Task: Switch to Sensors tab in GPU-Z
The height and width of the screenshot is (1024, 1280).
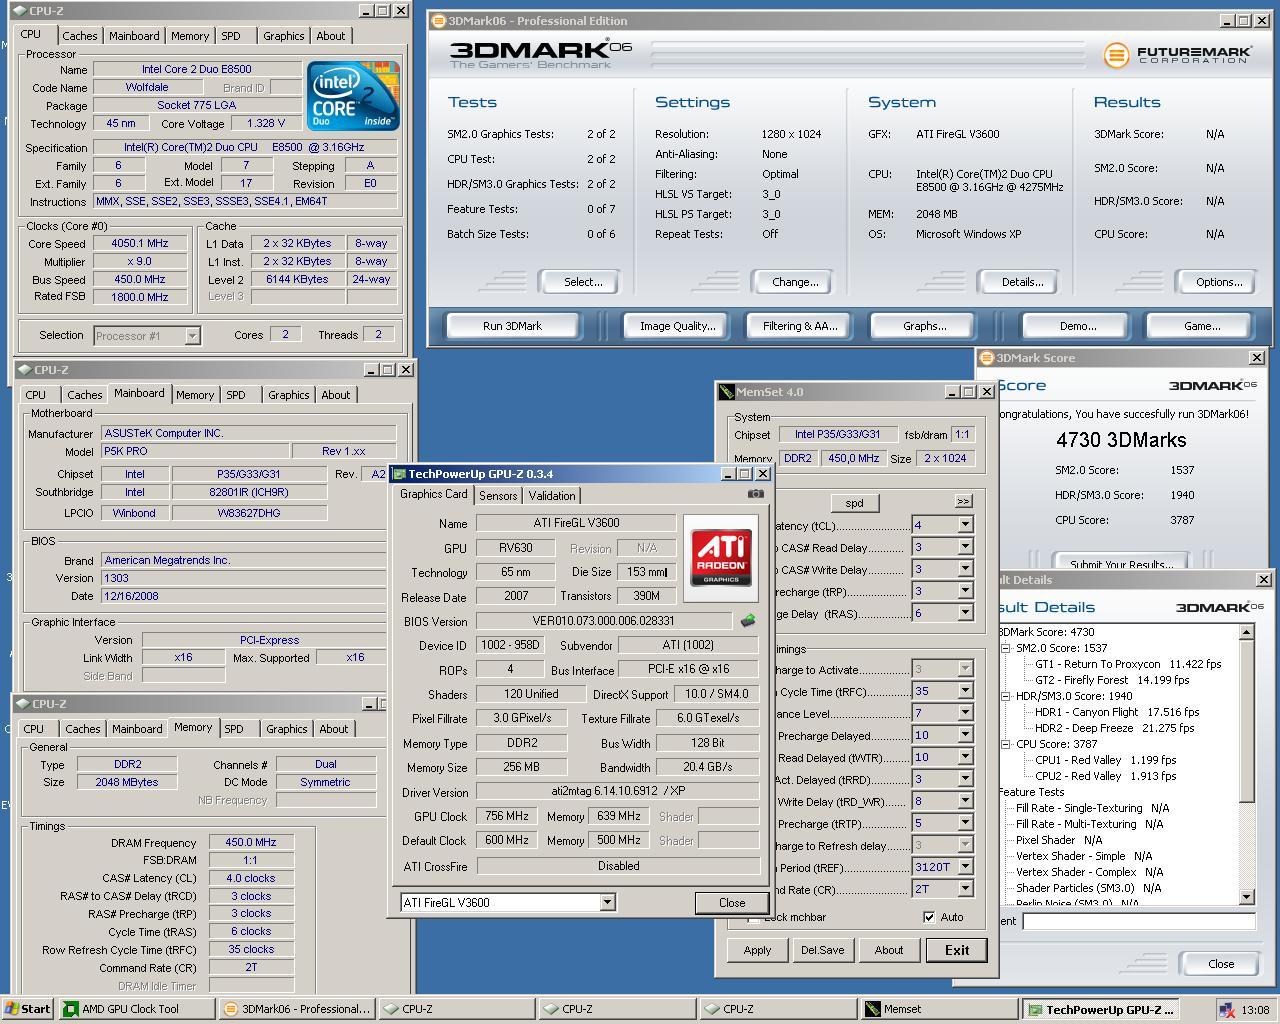Action: pos(498,496)
